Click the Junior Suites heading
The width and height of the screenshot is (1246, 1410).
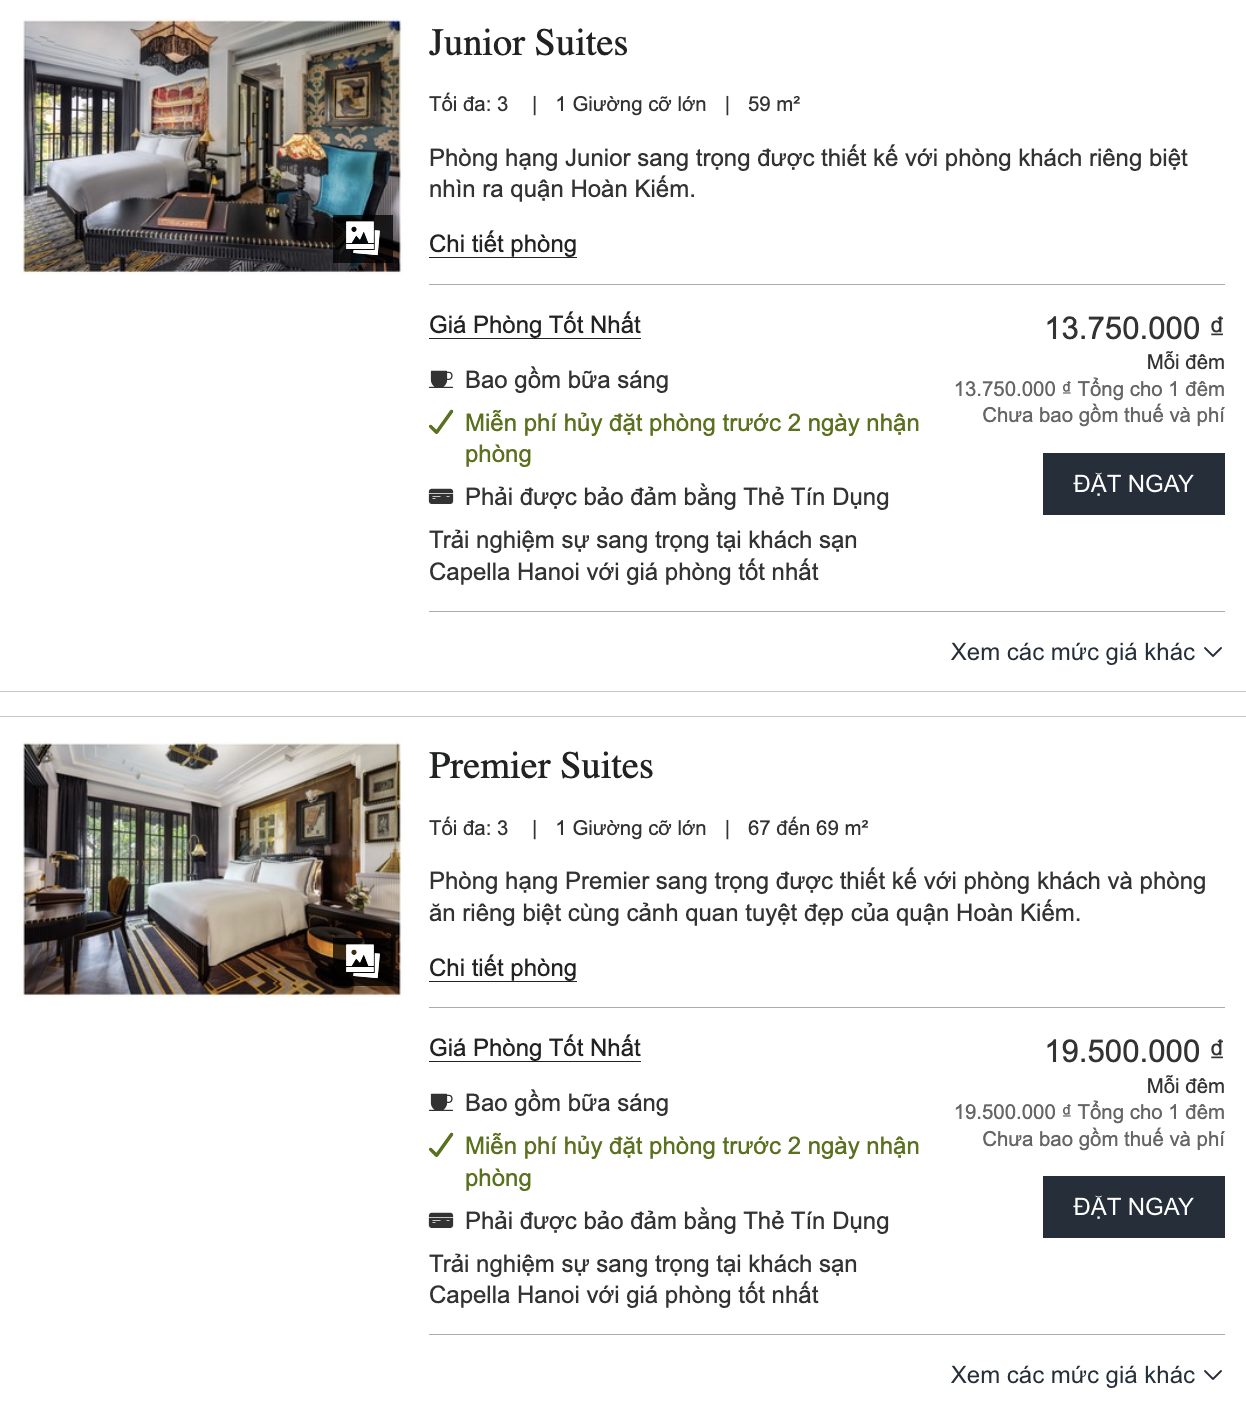click(528, 43)
